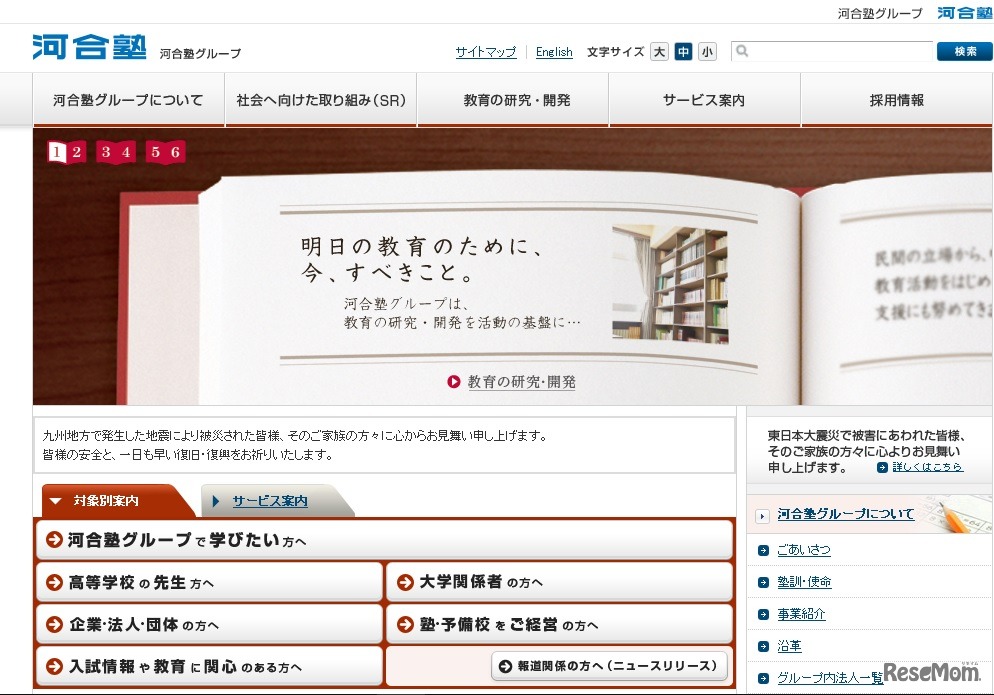Select small font size 小
This screenshot has width=994, height=695.
coord(707,51)
